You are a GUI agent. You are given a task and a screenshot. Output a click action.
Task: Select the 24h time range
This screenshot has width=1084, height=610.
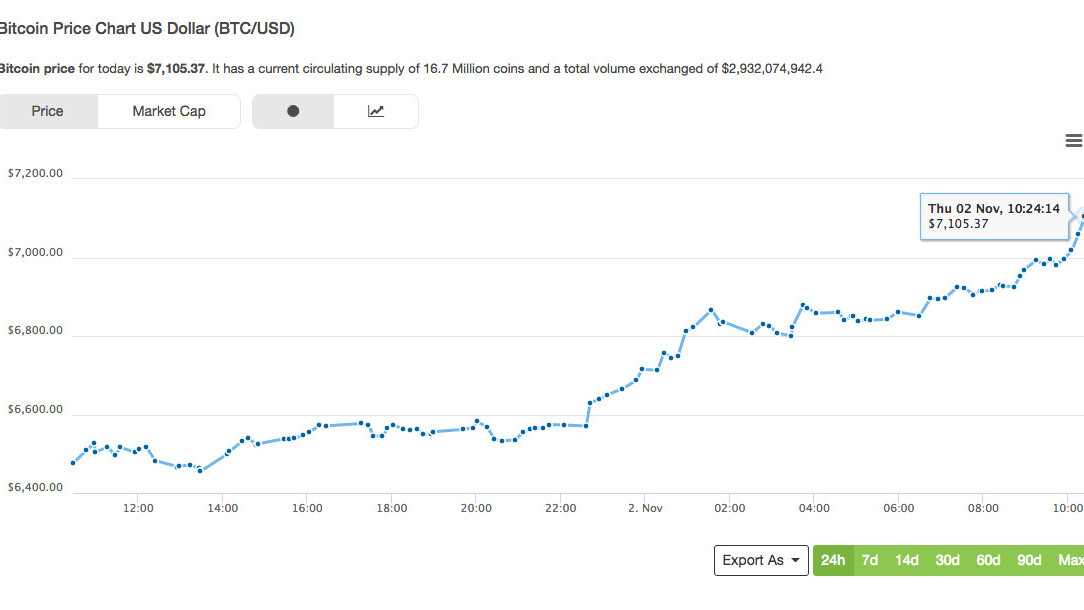tap(833, 560)
